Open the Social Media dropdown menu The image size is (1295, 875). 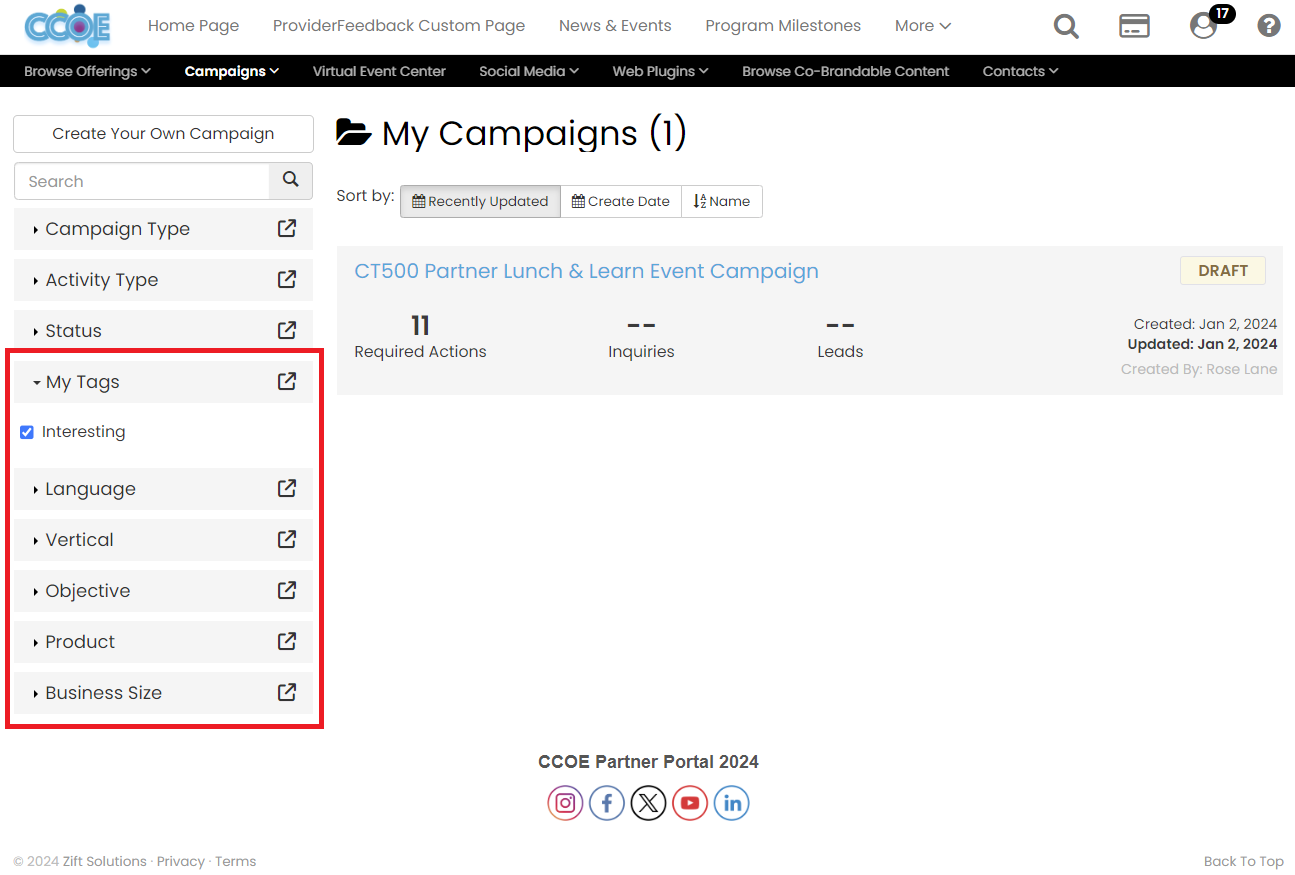528,71
